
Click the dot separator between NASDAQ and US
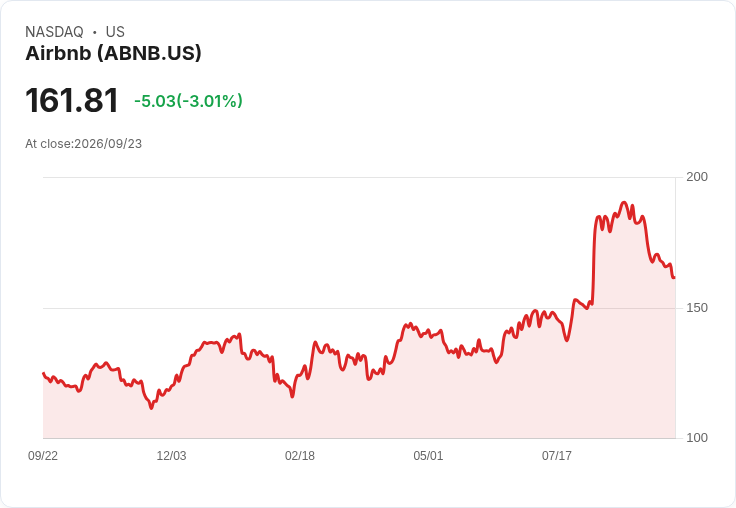94,32
